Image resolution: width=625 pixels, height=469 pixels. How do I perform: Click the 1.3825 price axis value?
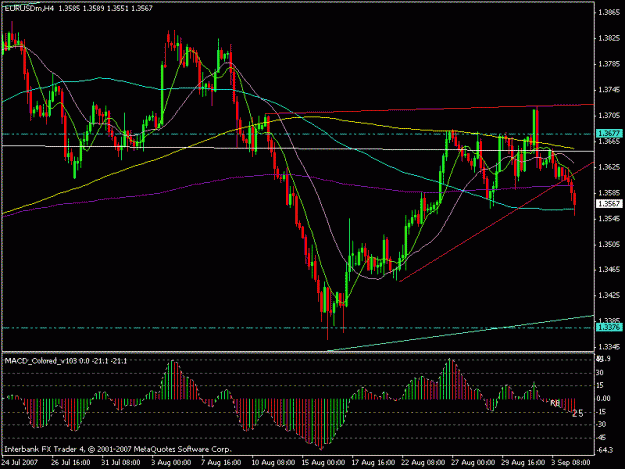(x=609, y=38)
